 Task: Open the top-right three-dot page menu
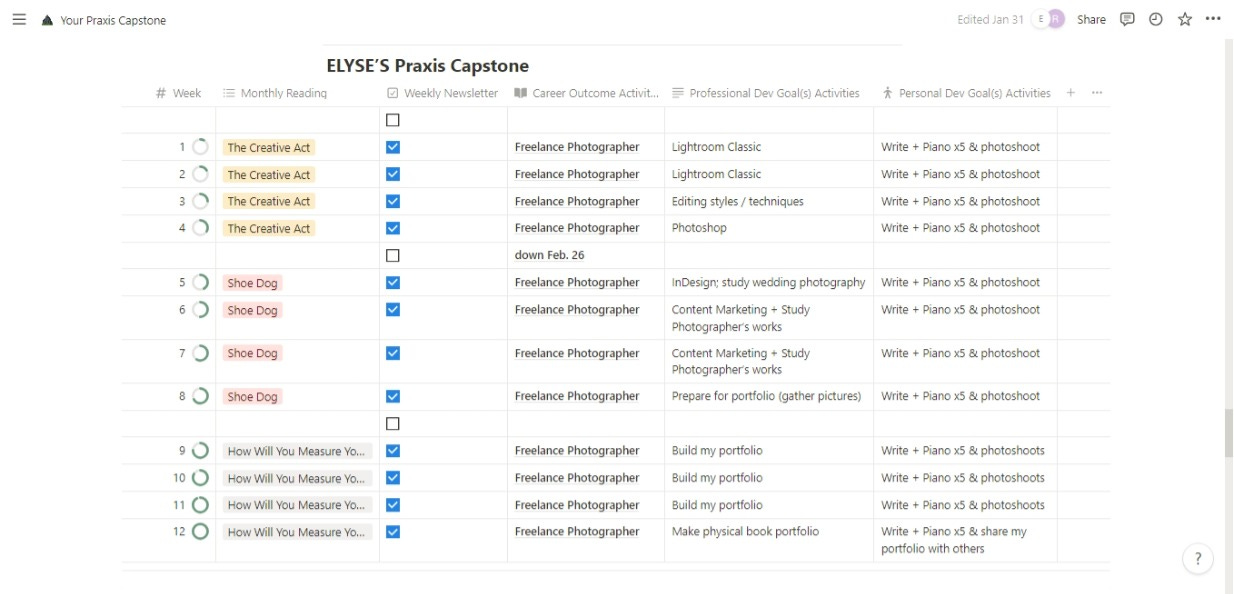1213,19
